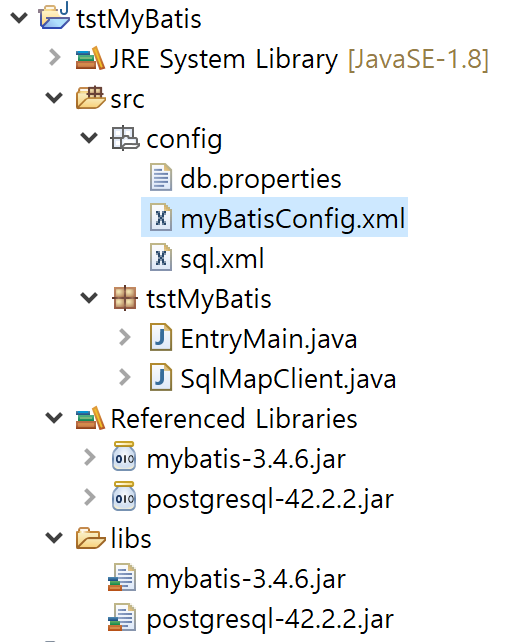The height and width of the screenshot is (642, 529).
Task: Expand the JRE System Library node
Action: tap(54, 57)
